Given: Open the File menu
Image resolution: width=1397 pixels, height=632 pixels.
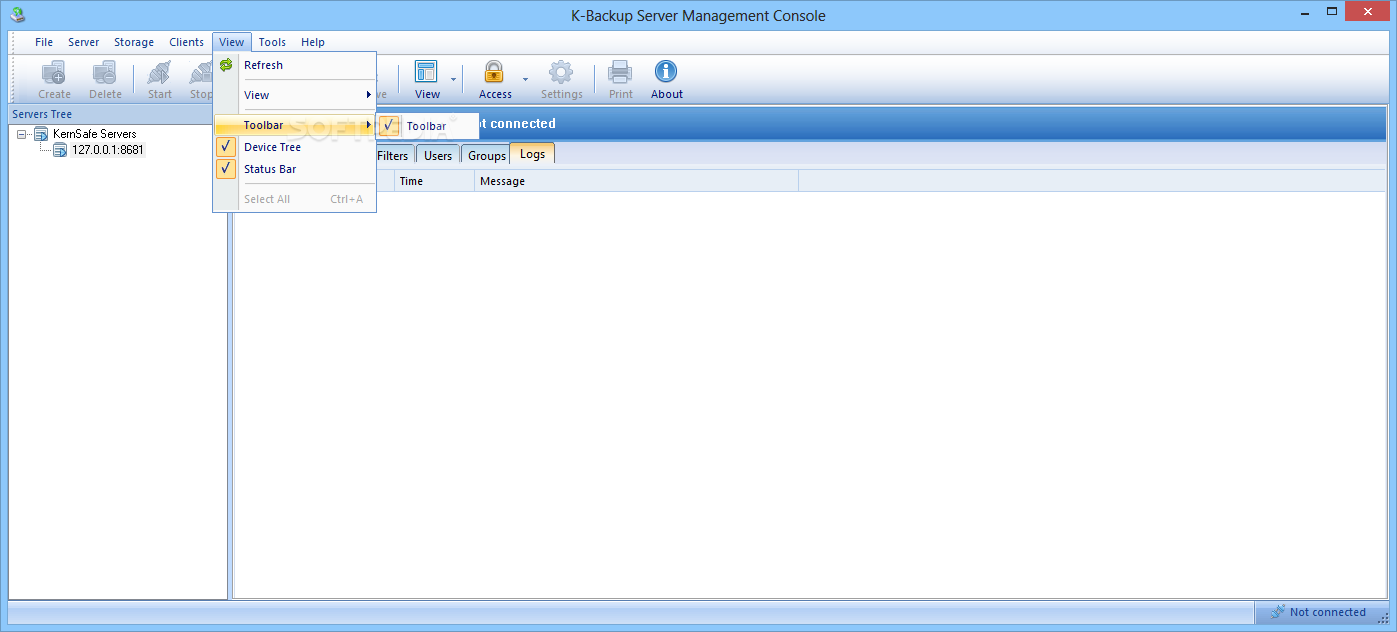Looking at the screenshot, I should click(x=44, y=42).
